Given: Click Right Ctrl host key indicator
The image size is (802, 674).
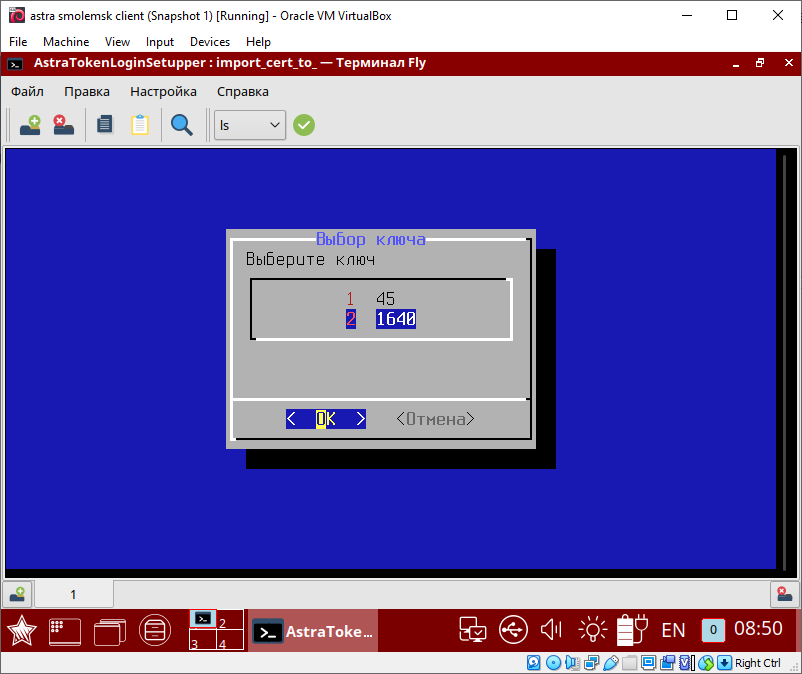Looking at the screenshot, I should pos(757,663).
